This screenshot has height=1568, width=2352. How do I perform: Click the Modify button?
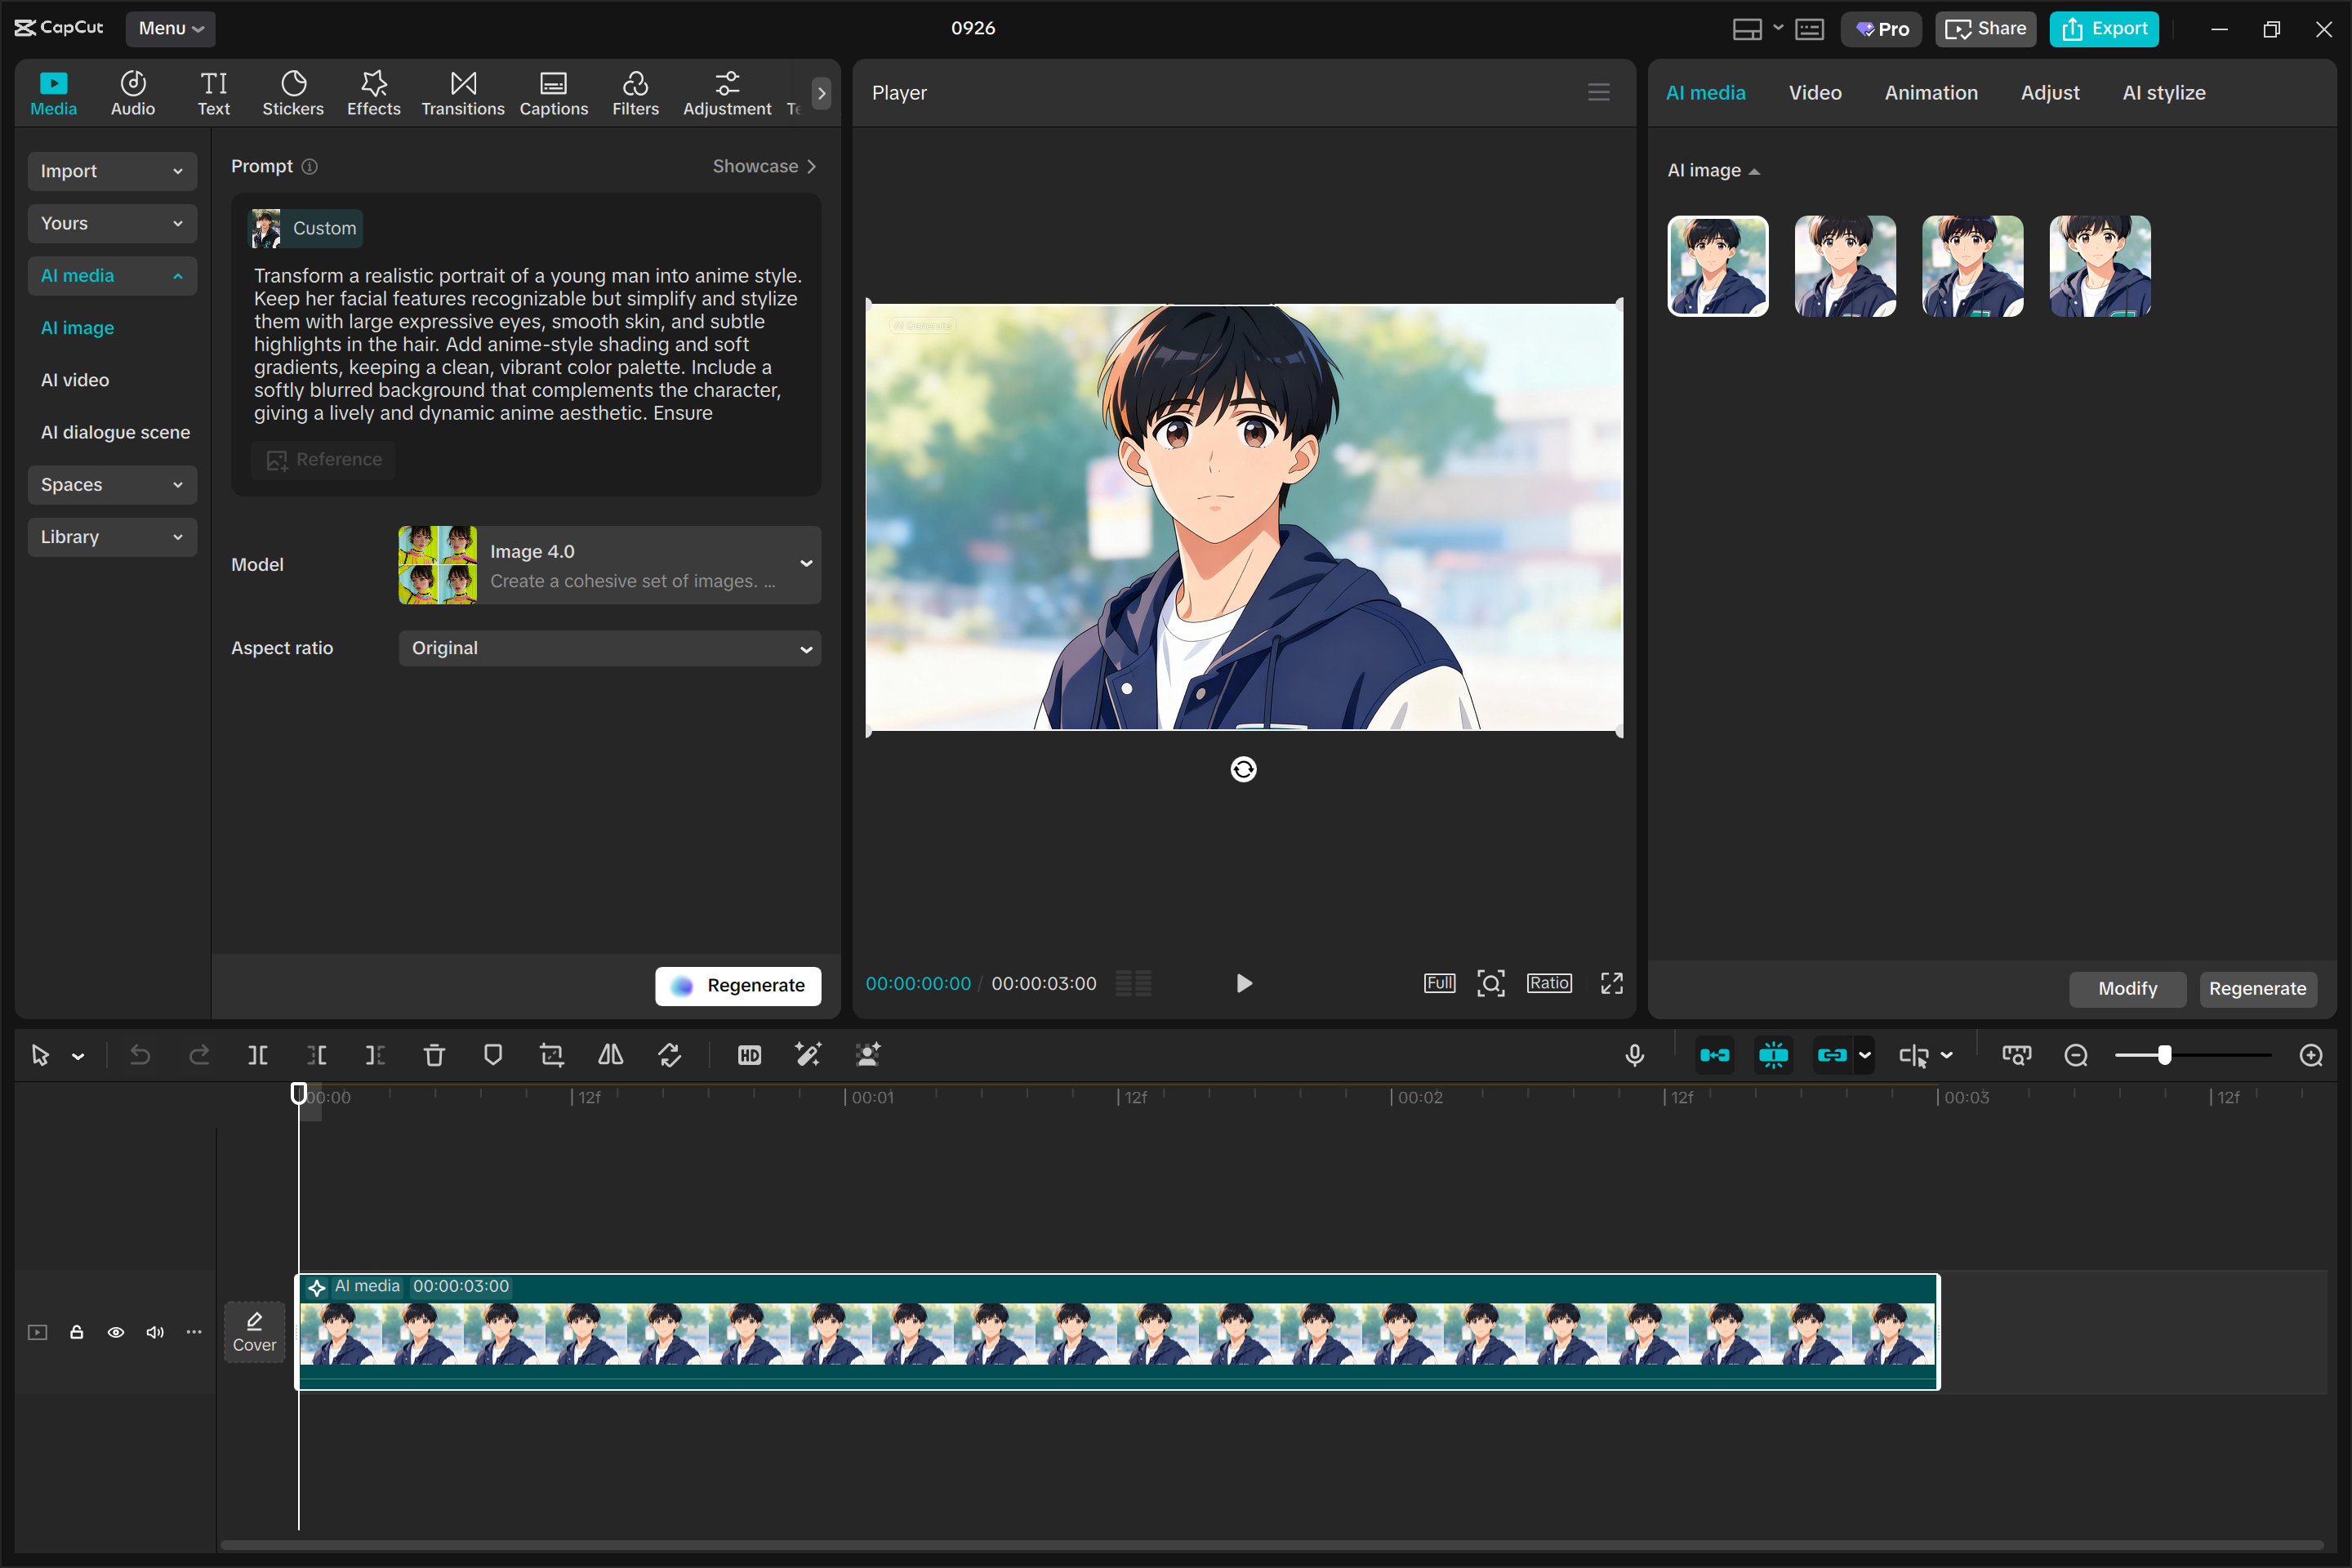point(2126,988)
